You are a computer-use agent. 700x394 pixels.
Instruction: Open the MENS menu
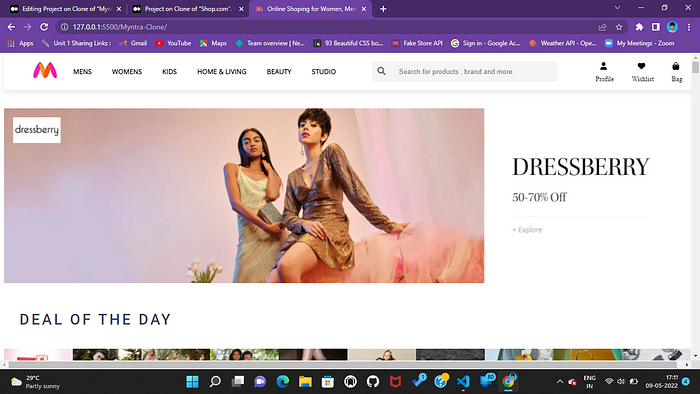(82, 71)
